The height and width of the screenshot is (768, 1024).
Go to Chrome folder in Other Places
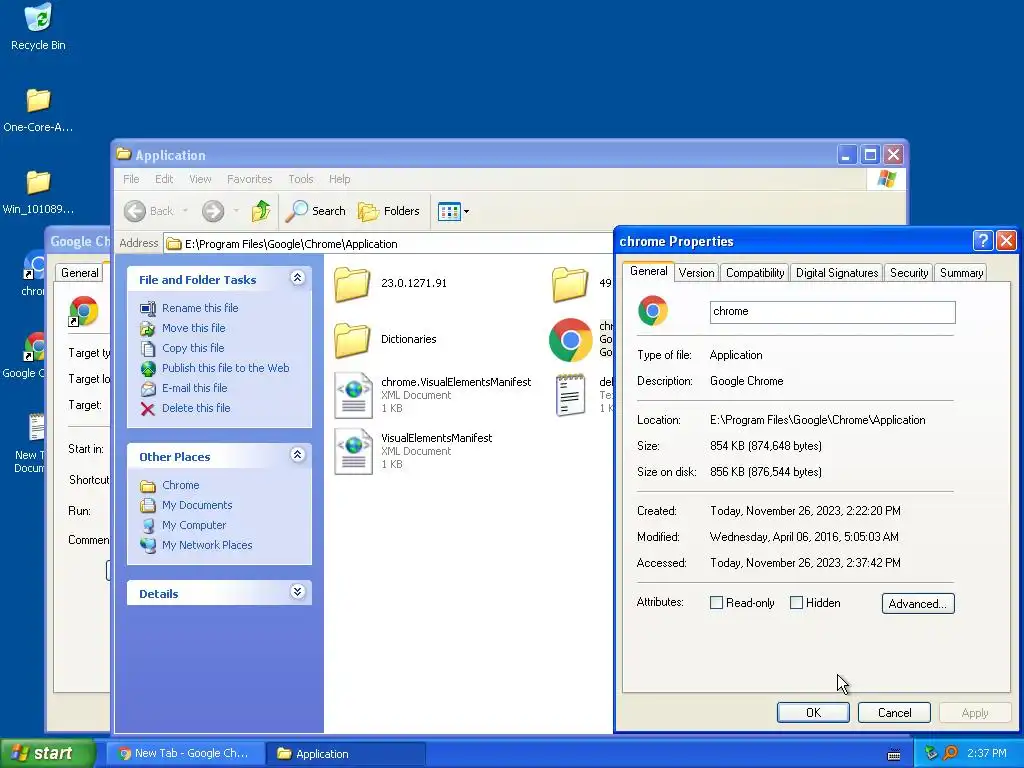tap(180, 485)
